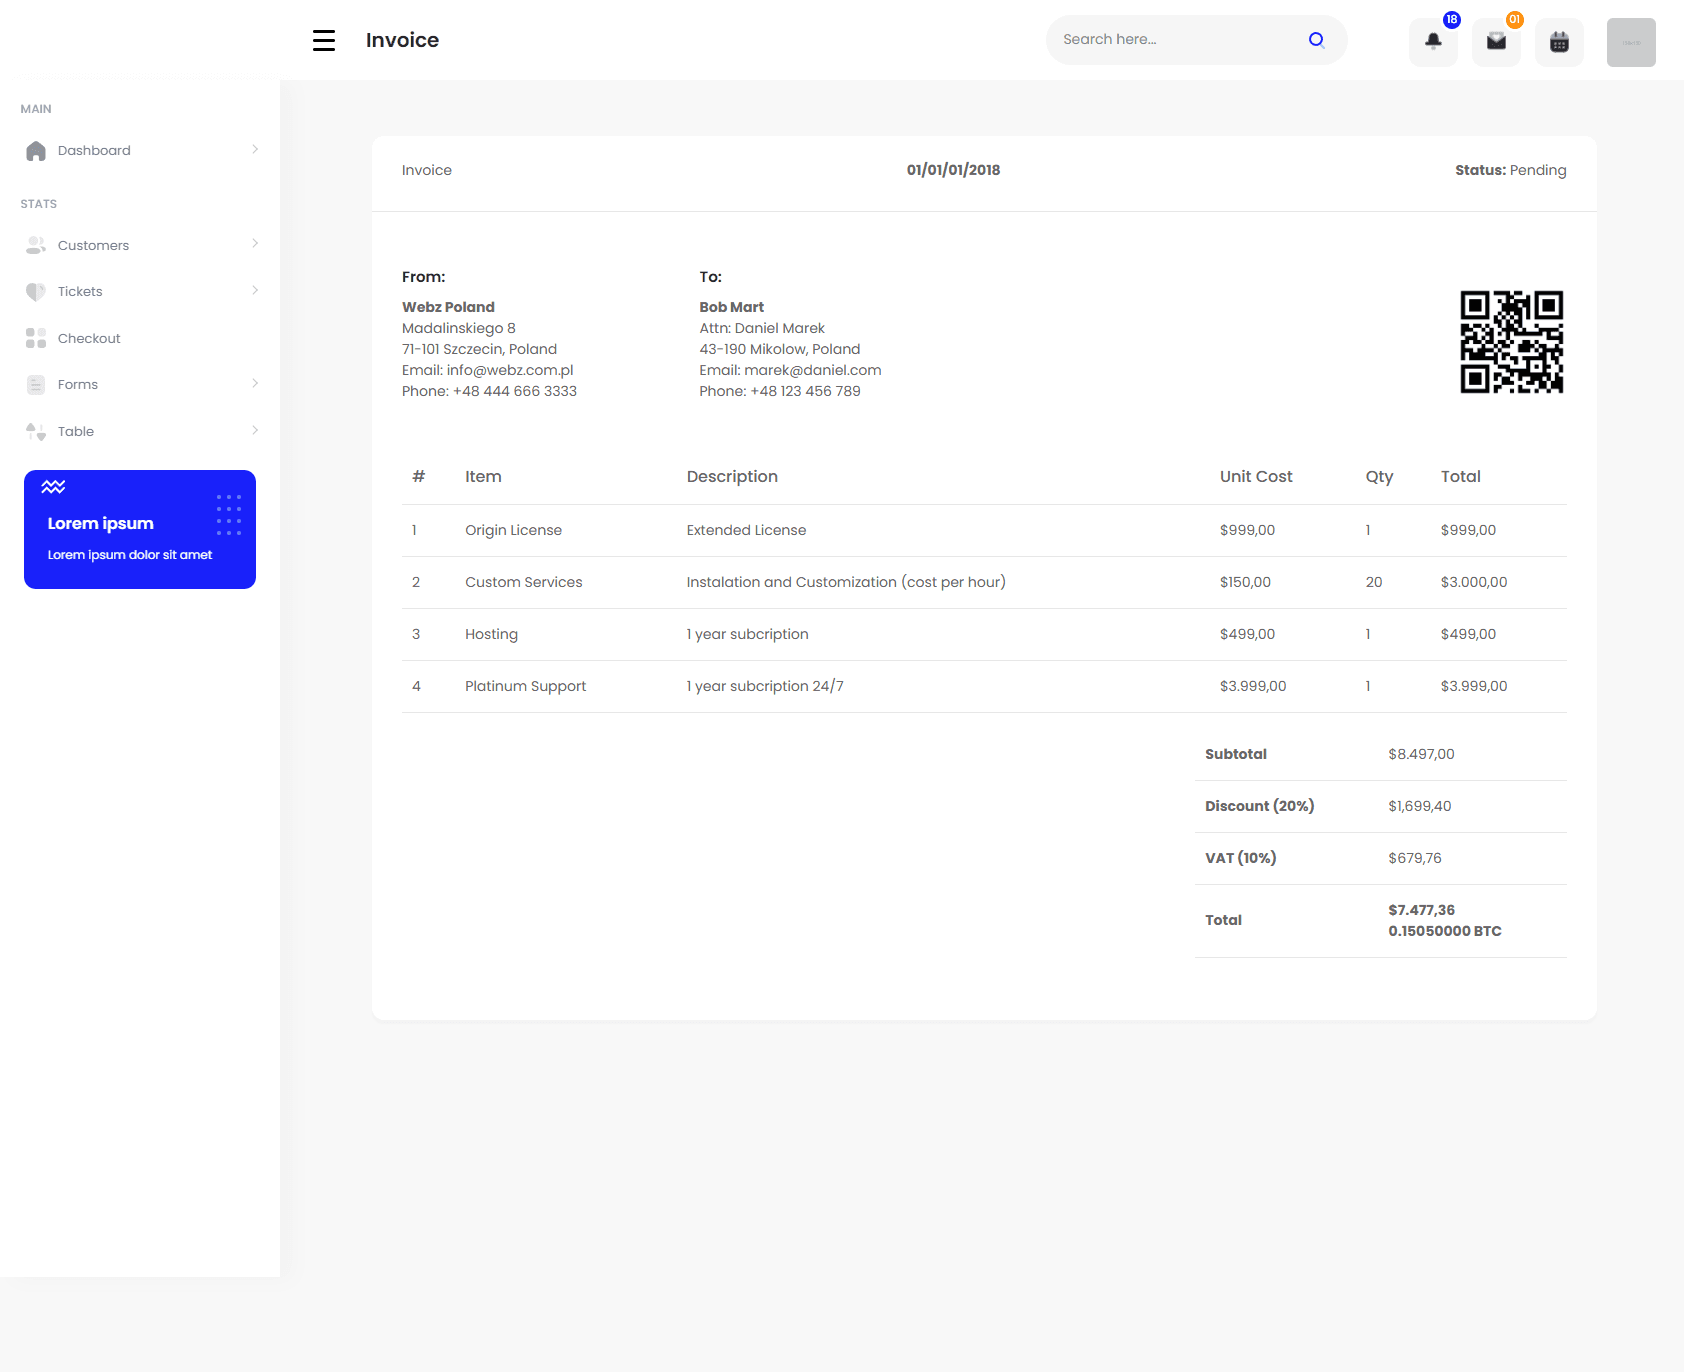
Task: Open the calendar icon
Action: pyautogui.click(x=1559, y=41)
